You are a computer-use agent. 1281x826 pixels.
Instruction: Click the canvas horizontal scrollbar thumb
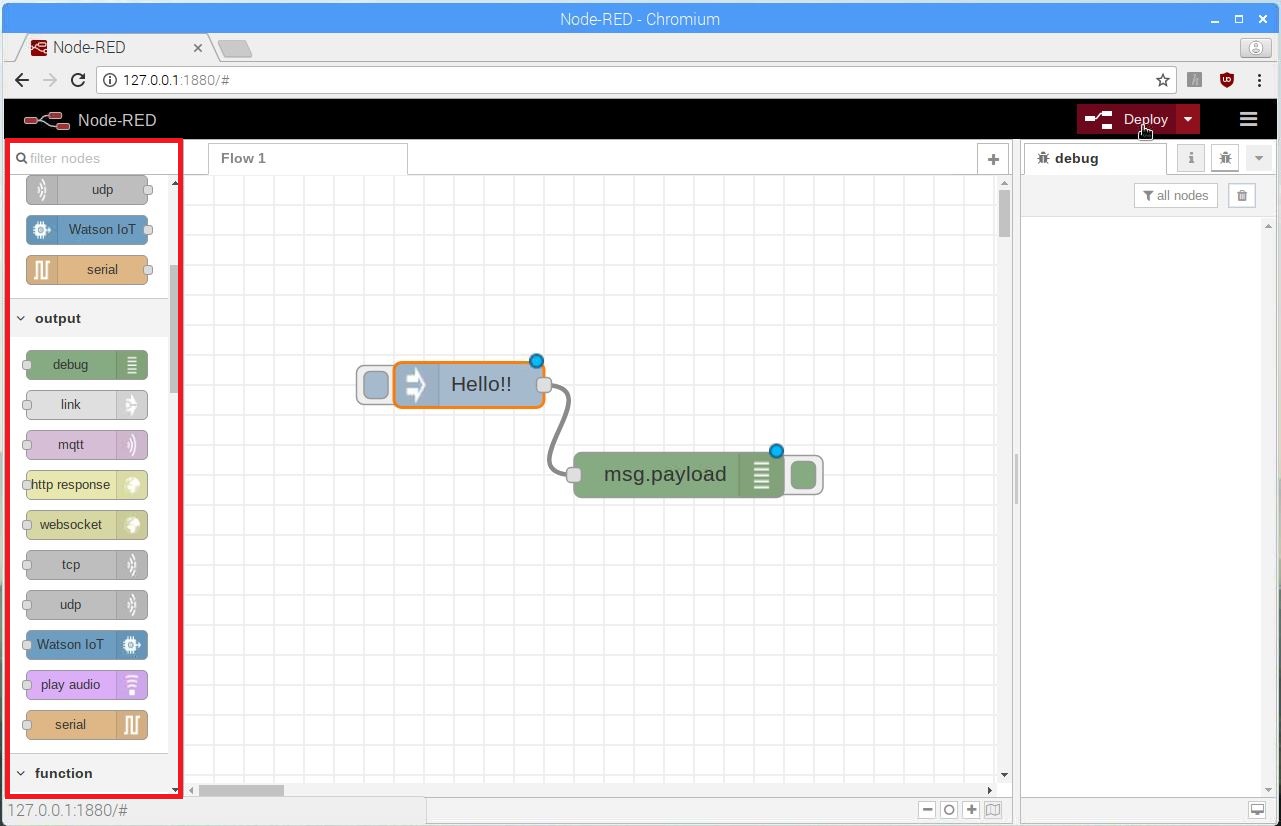pos(241,790)
